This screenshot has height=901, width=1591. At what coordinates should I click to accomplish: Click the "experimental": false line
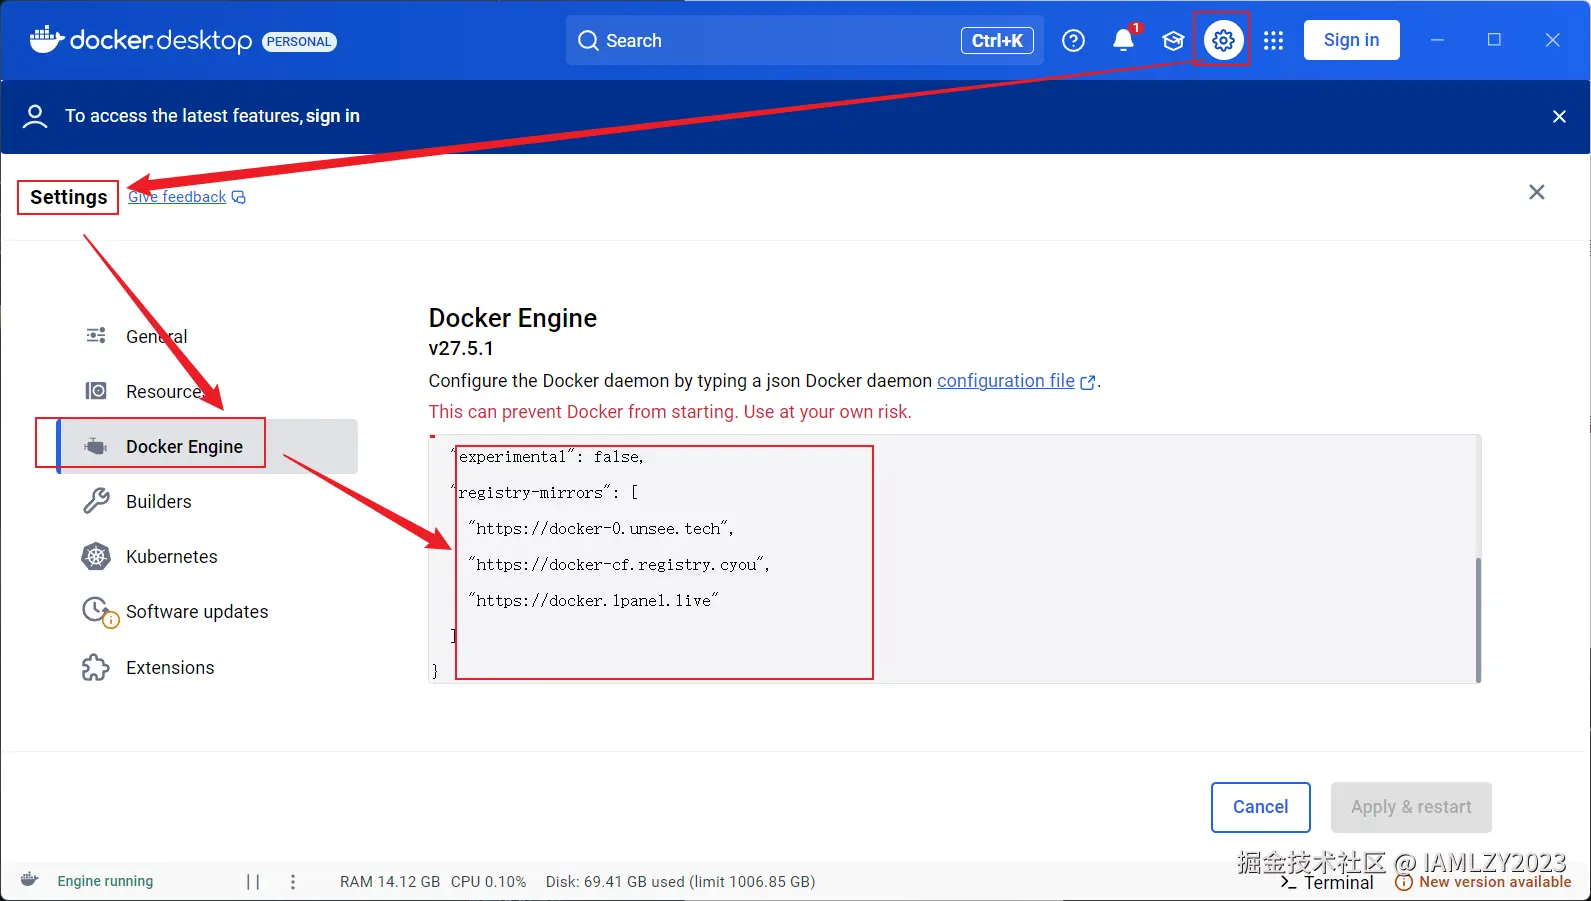(548, 456)
